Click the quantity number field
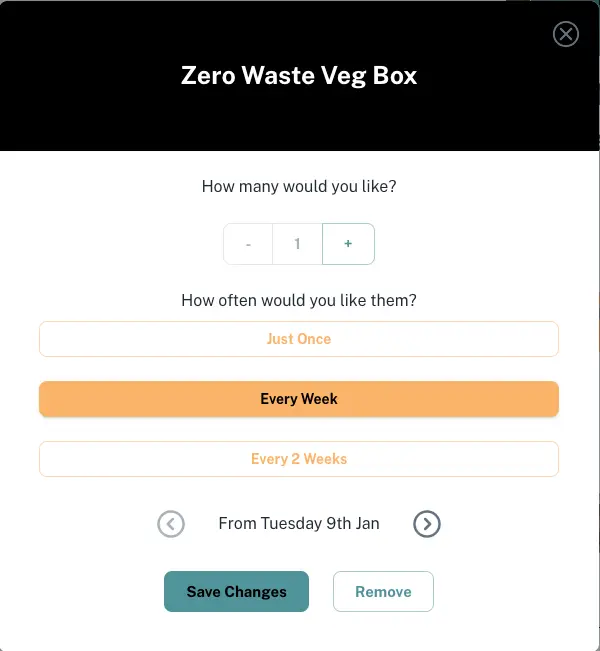 [x=298, y=244]
